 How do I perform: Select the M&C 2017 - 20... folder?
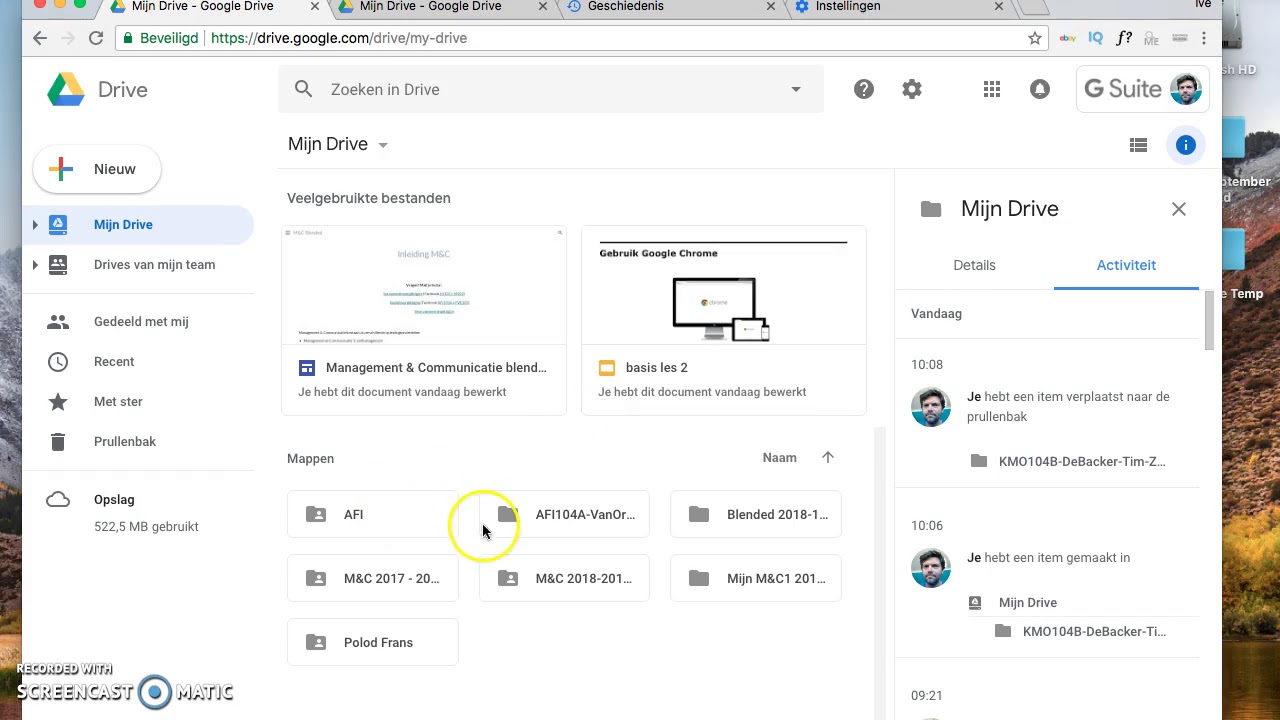pyautogui.click(x=373, y=578)
